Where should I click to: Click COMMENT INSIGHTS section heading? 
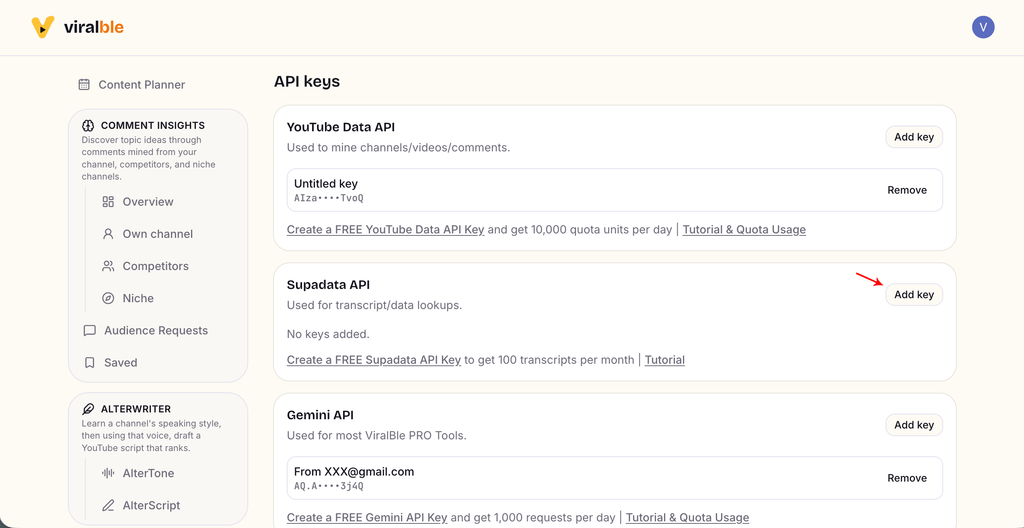pos(153,125)
